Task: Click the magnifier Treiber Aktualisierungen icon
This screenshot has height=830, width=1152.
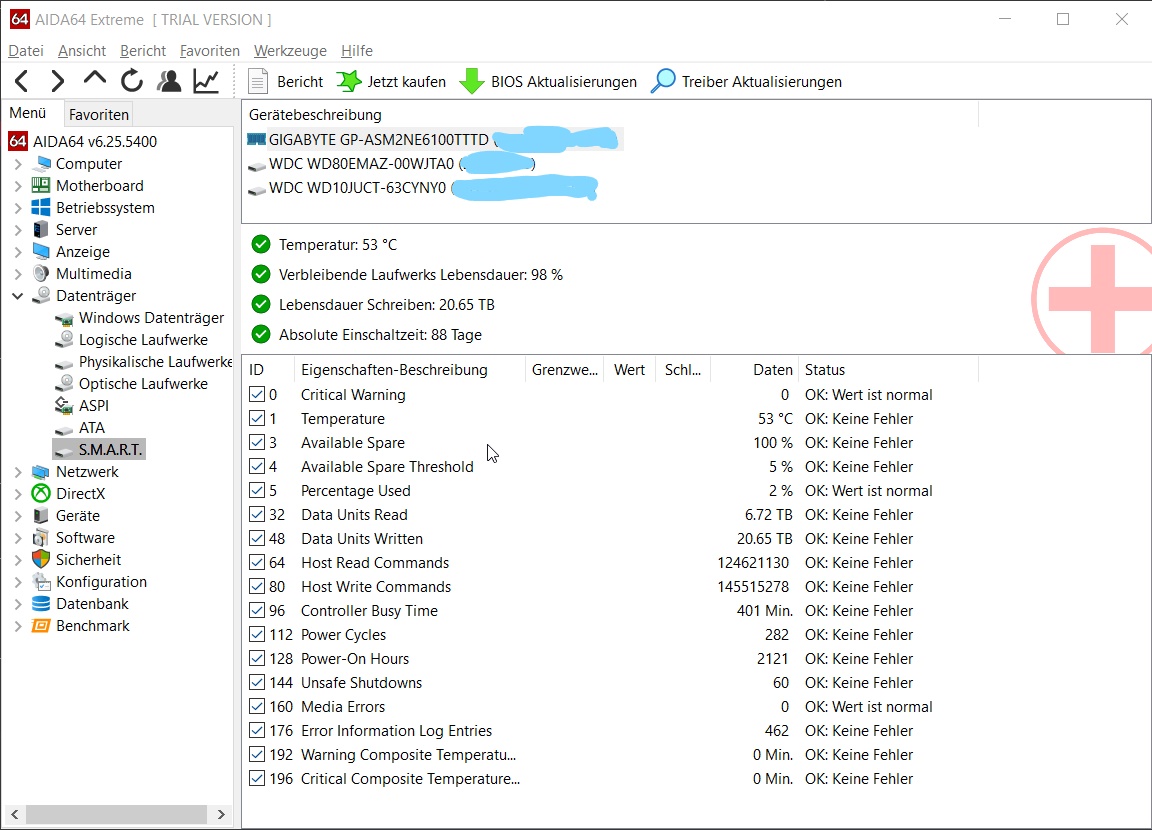Action: (x=663, y=81)
